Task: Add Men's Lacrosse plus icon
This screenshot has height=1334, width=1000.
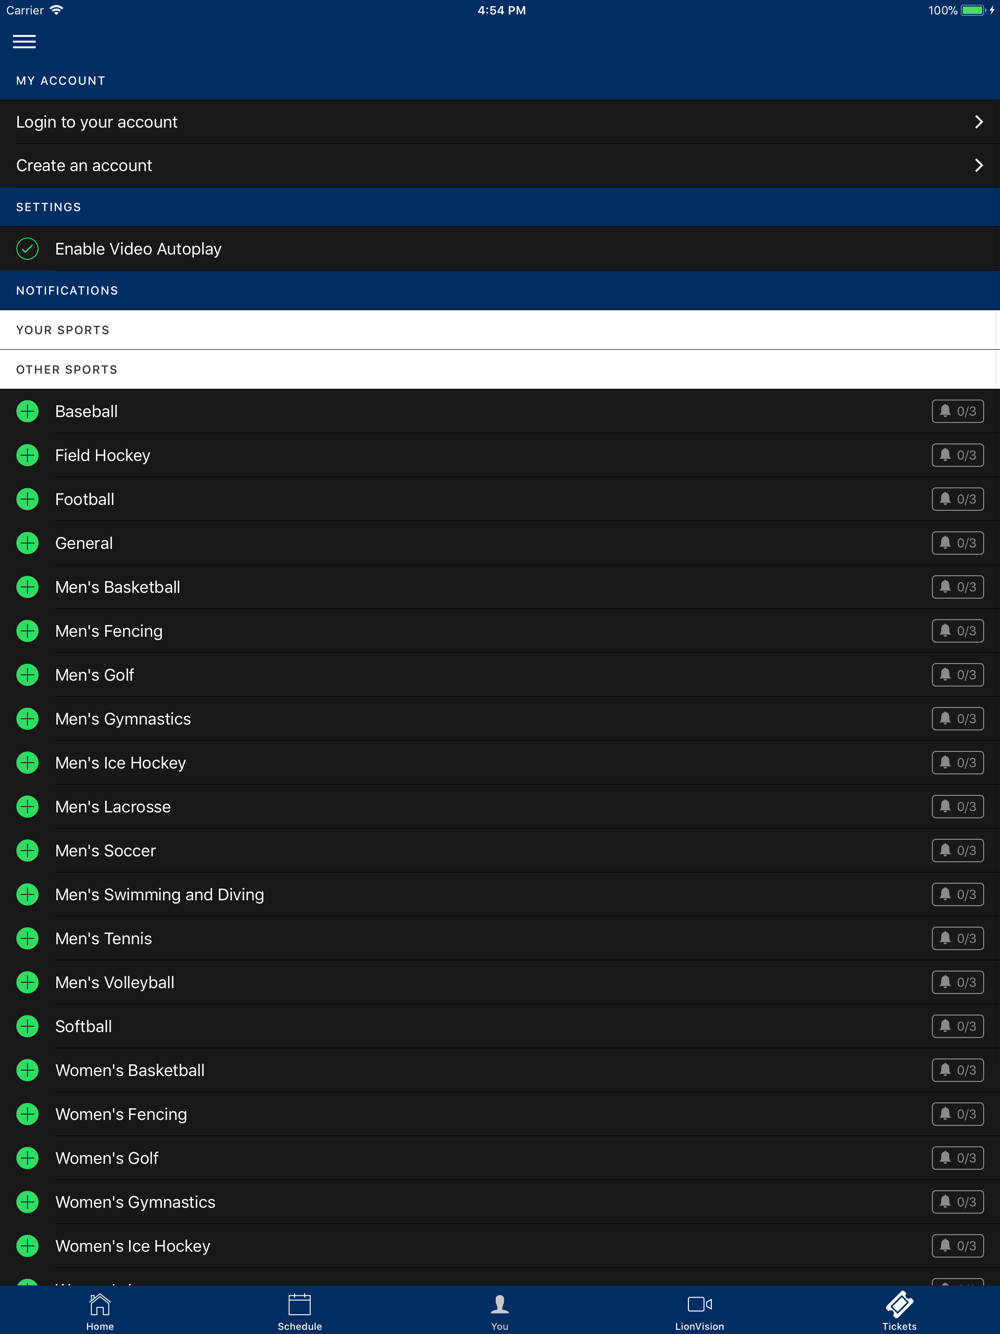Action: coord(28,807)
